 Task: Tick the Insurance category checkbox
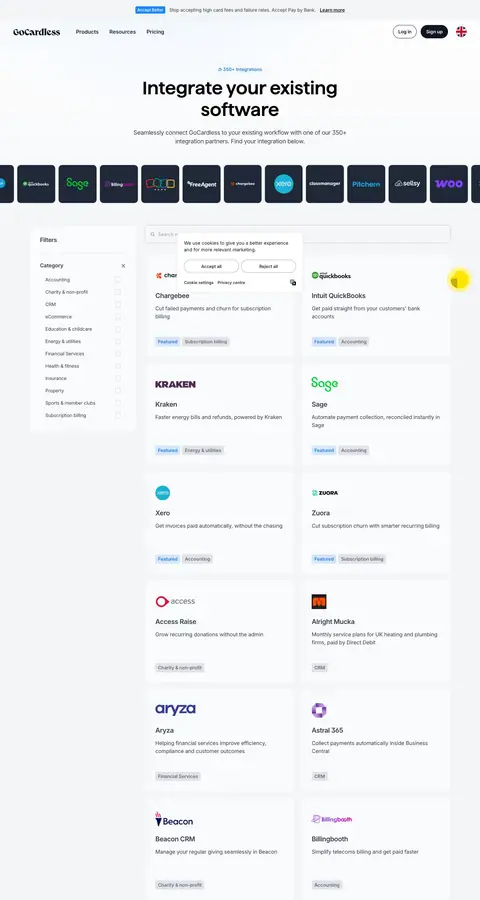click(x=118, y=378)
